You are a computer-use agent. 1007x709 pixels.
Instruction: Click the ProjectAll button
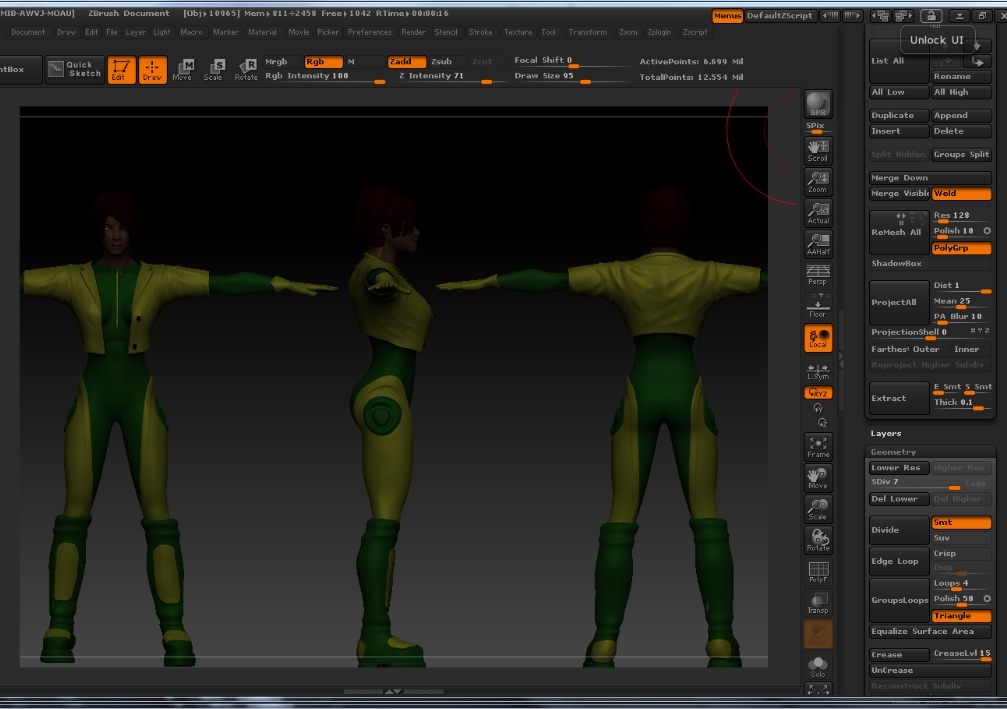(899, 302)
